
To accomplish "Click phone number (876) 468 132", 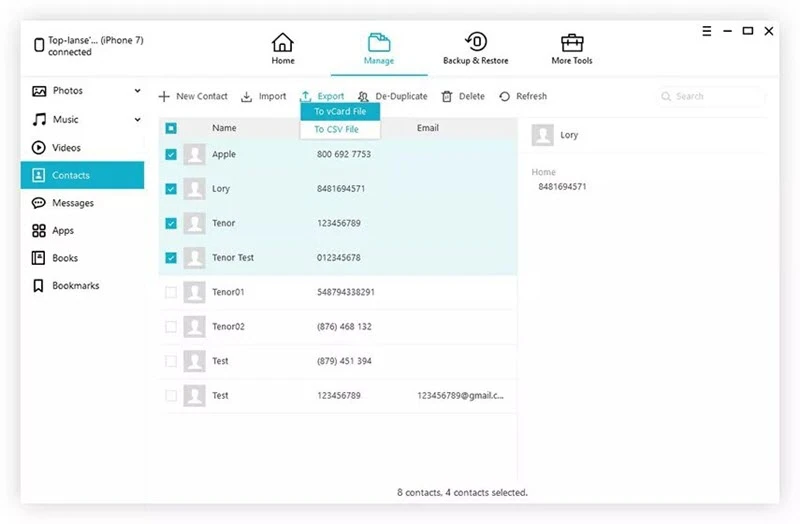I will click(x=344, y=327).
